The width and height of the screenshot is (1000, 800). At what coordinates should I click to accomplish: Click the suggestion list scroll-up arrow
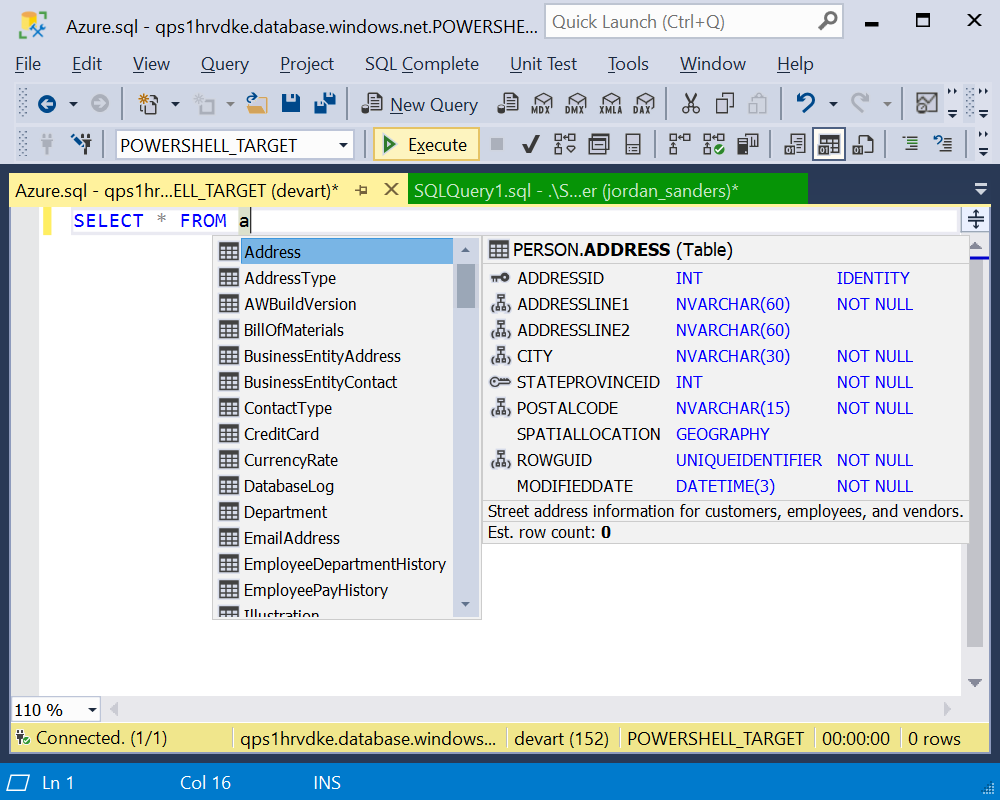click(466, 250)
